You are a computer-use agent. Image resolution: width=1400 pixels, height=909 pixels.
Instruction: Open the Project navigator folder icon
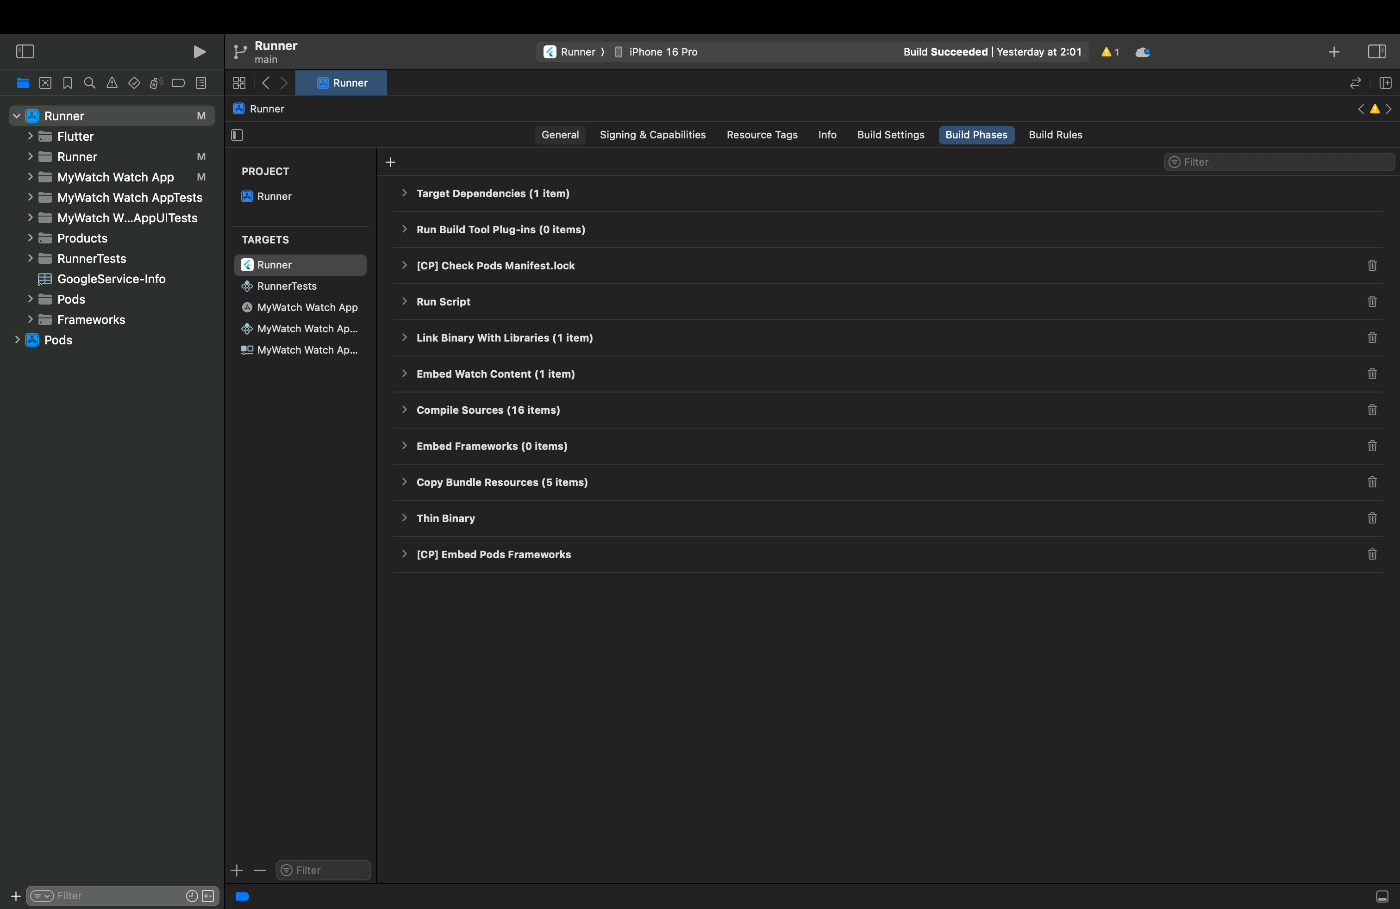pyautogui.click(x=23, y=83)
